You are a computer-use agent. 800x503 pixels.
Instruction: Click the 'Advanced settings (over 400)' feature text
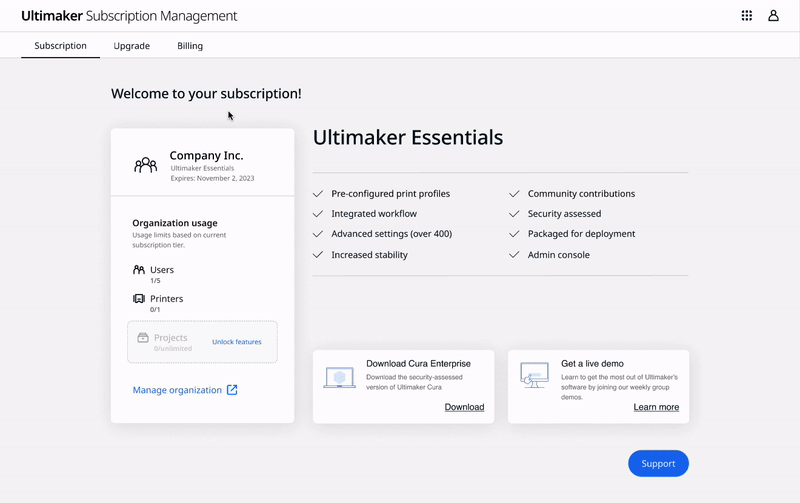pyautogui.click(x=391, y=234)
